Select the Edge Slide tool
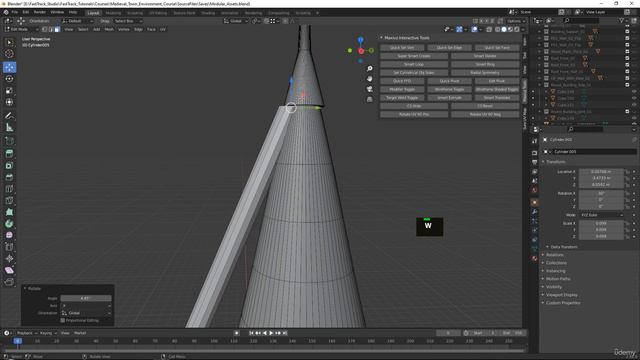This screenshot has width=640, height=360. click(9, 247)
